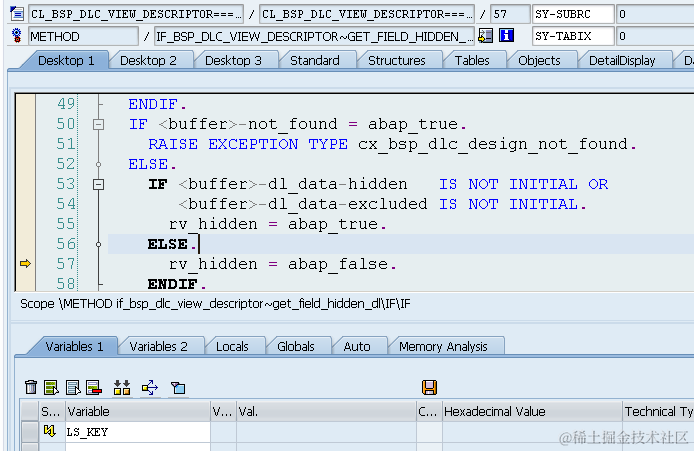
Task: Open the Locals tab
Action: (232, 346)
